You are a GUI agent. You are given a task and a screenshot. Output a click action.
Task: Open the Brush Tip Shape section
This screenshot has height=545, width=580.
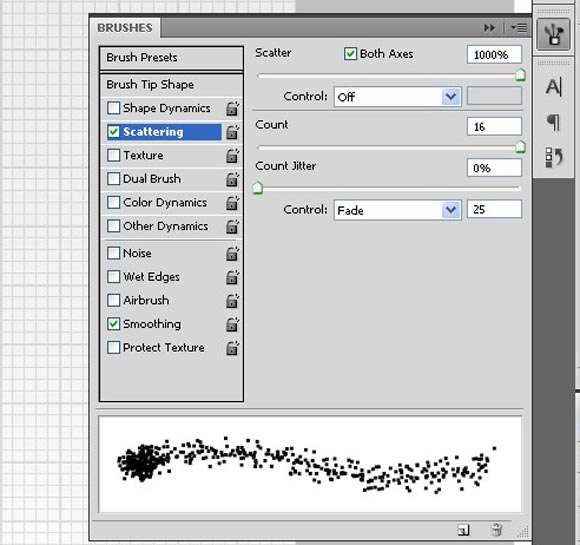pos(171,85)
